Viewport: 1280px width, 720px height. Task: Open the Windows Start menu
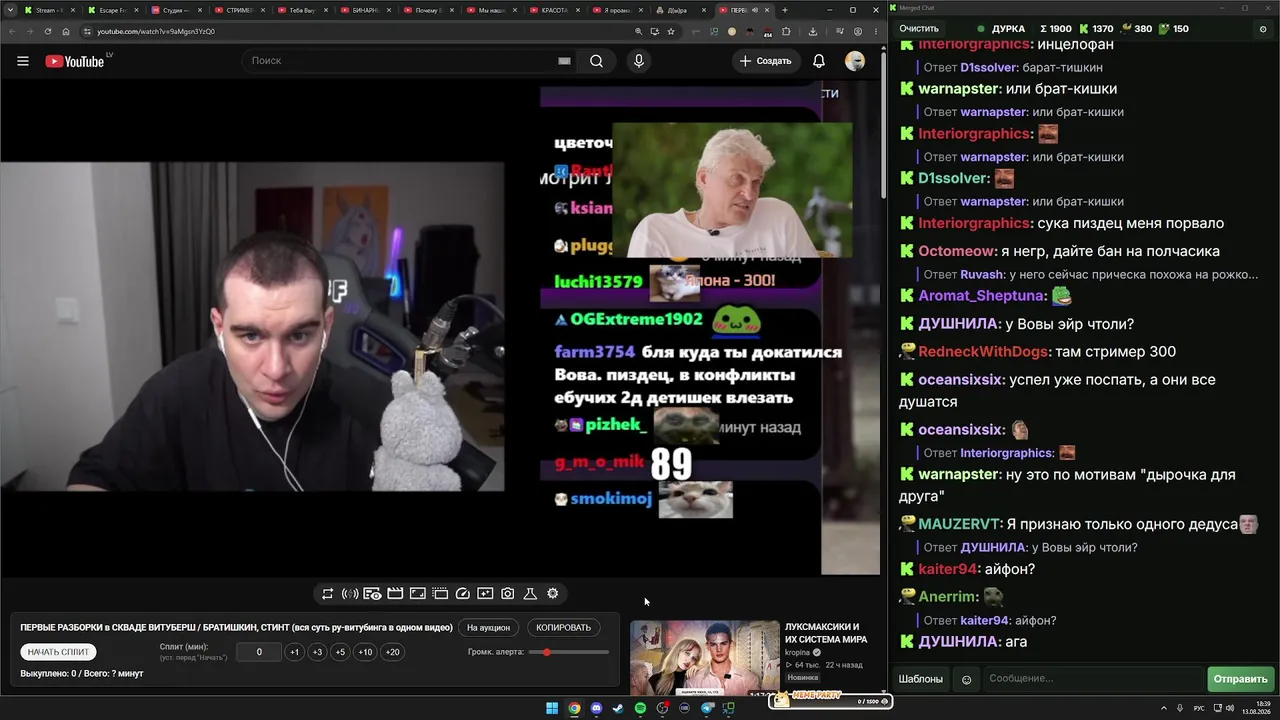552,709
